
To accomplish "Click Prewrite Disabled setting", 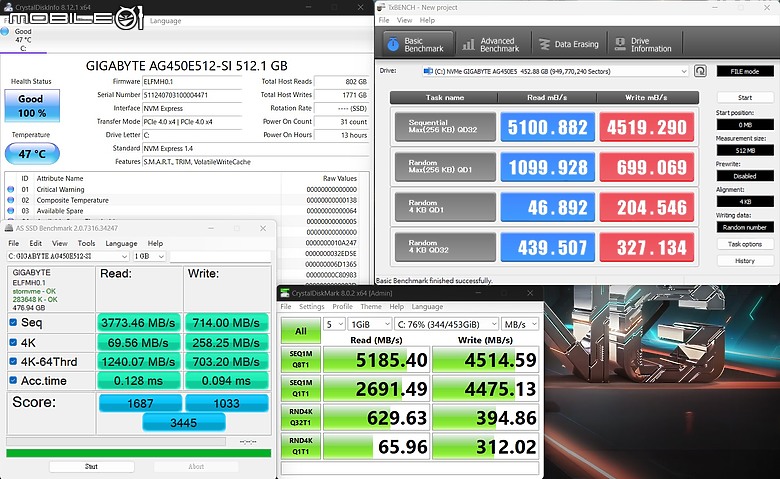I will pyautogui.click(x=745, y=176).
